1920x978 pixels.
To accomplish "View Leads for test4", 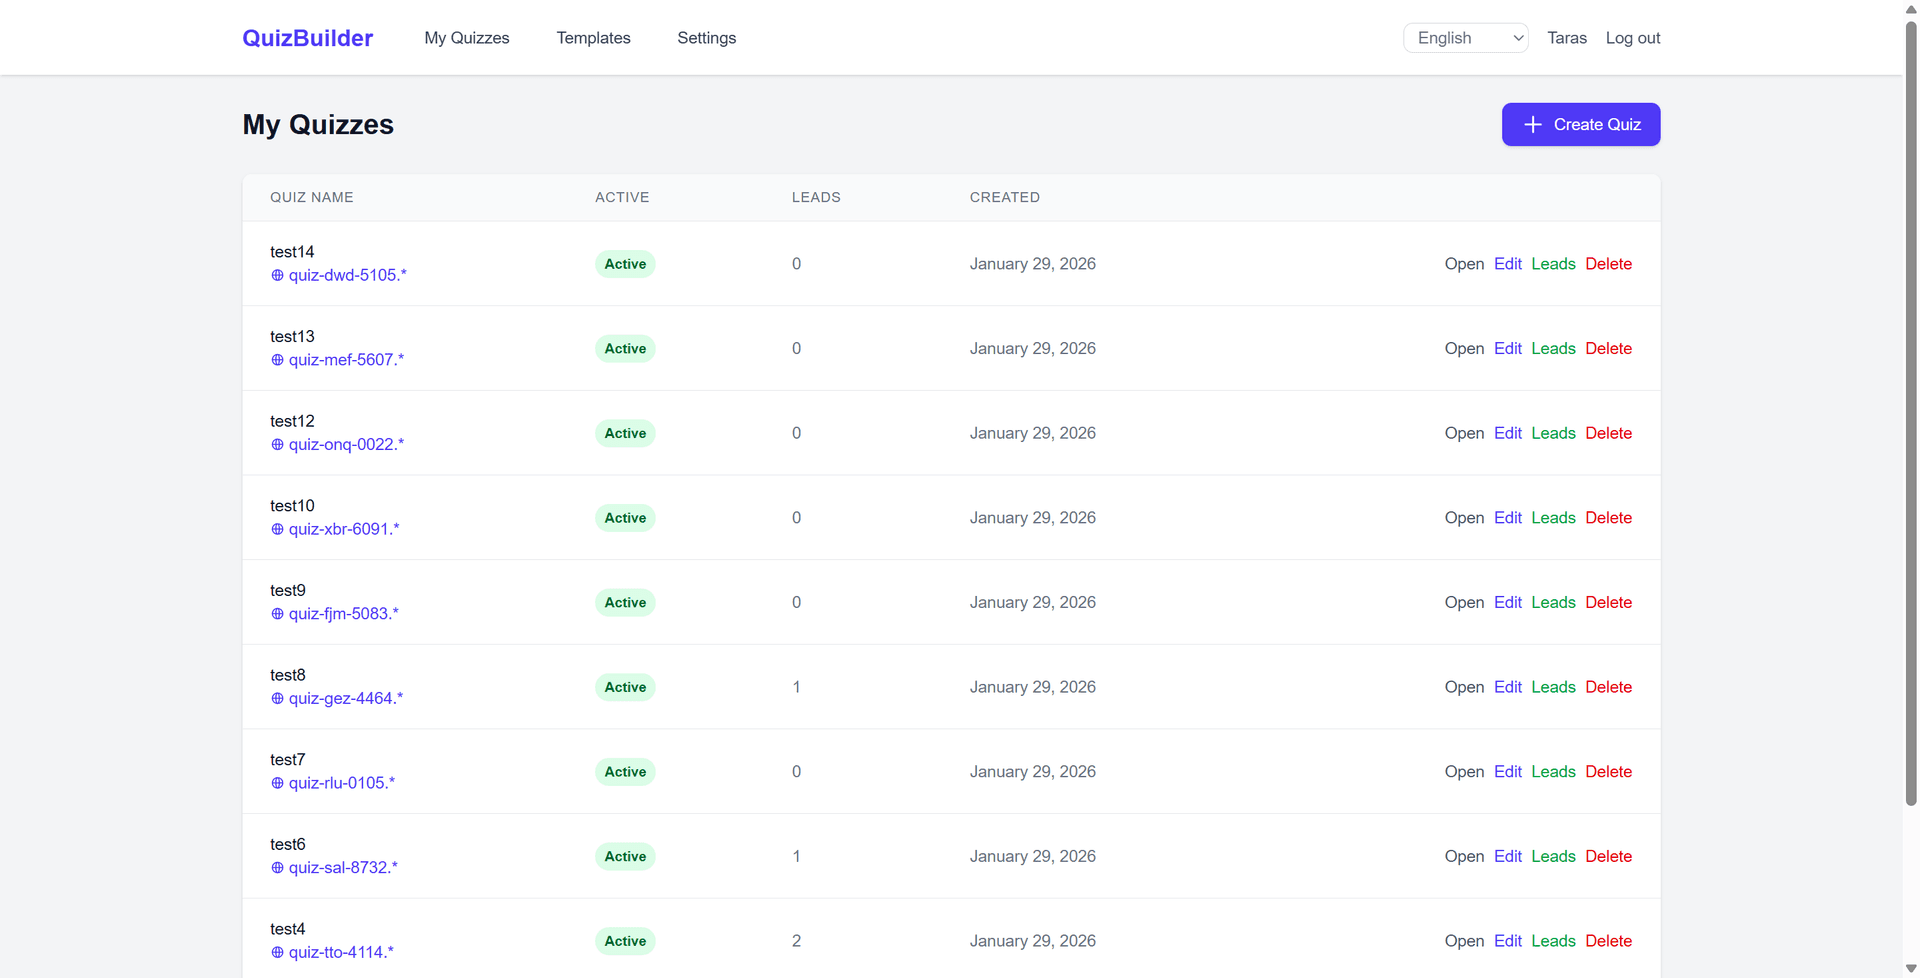I will coord(1553,941).
